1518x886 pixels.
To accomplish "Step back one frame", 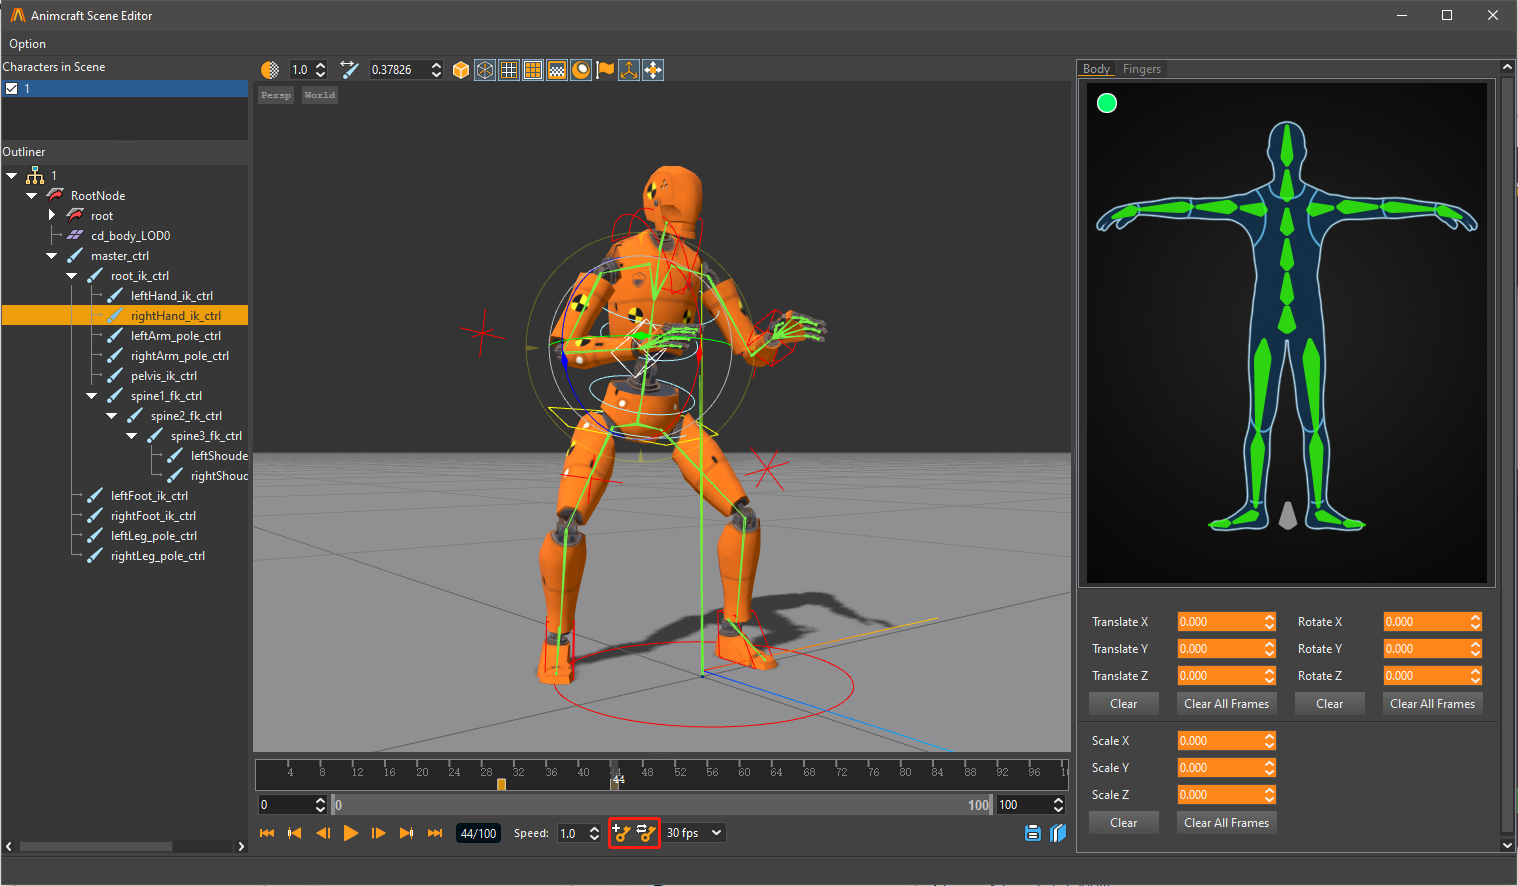I will pyautogui.click(x=323, y=833).
